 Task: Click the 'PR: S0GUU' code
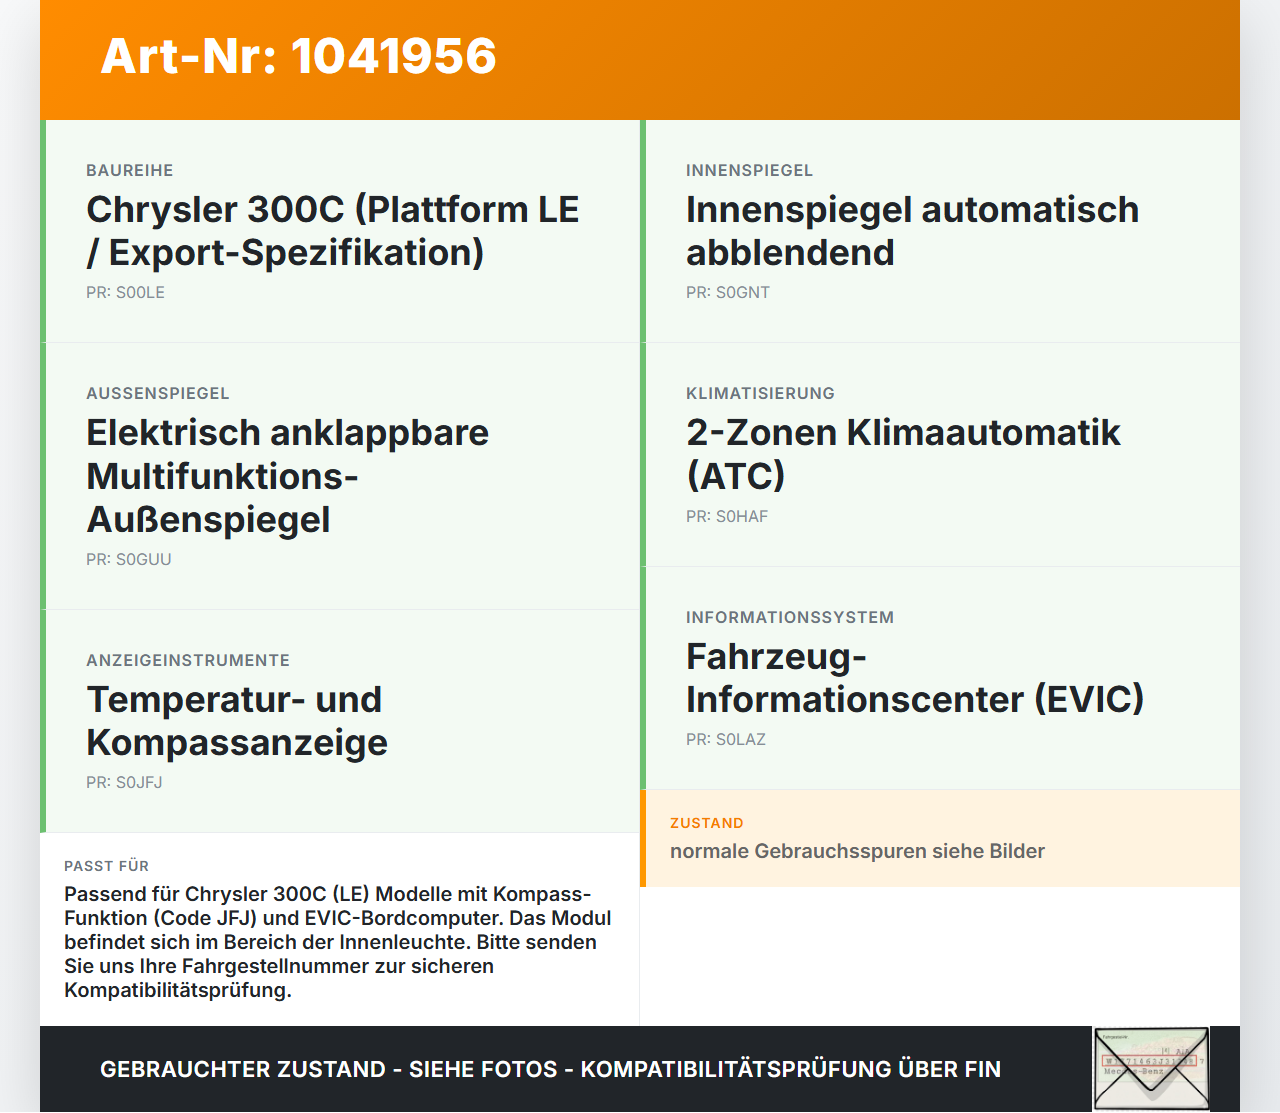(129, 560)
